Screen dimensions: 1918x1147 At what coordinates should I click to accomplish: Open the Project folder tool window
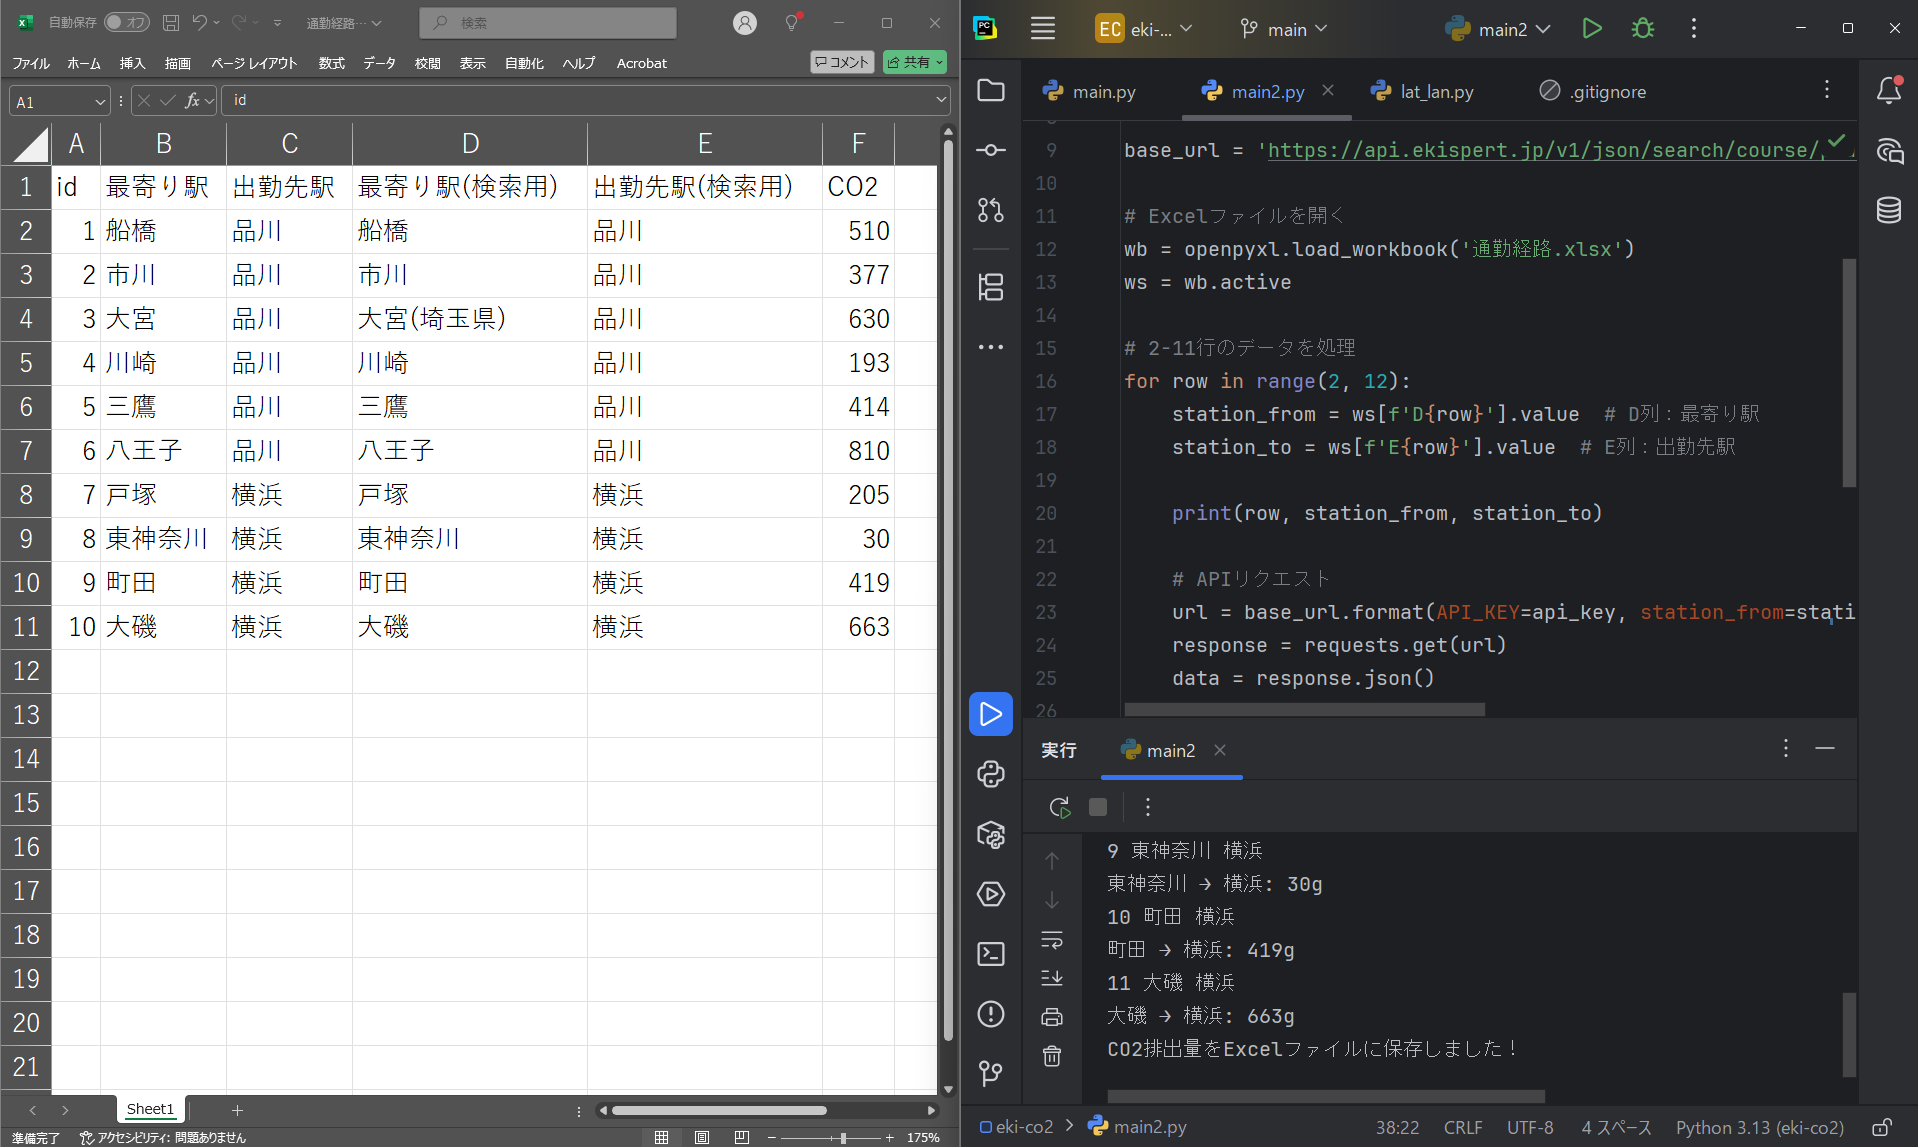click(x=990, y=91)
